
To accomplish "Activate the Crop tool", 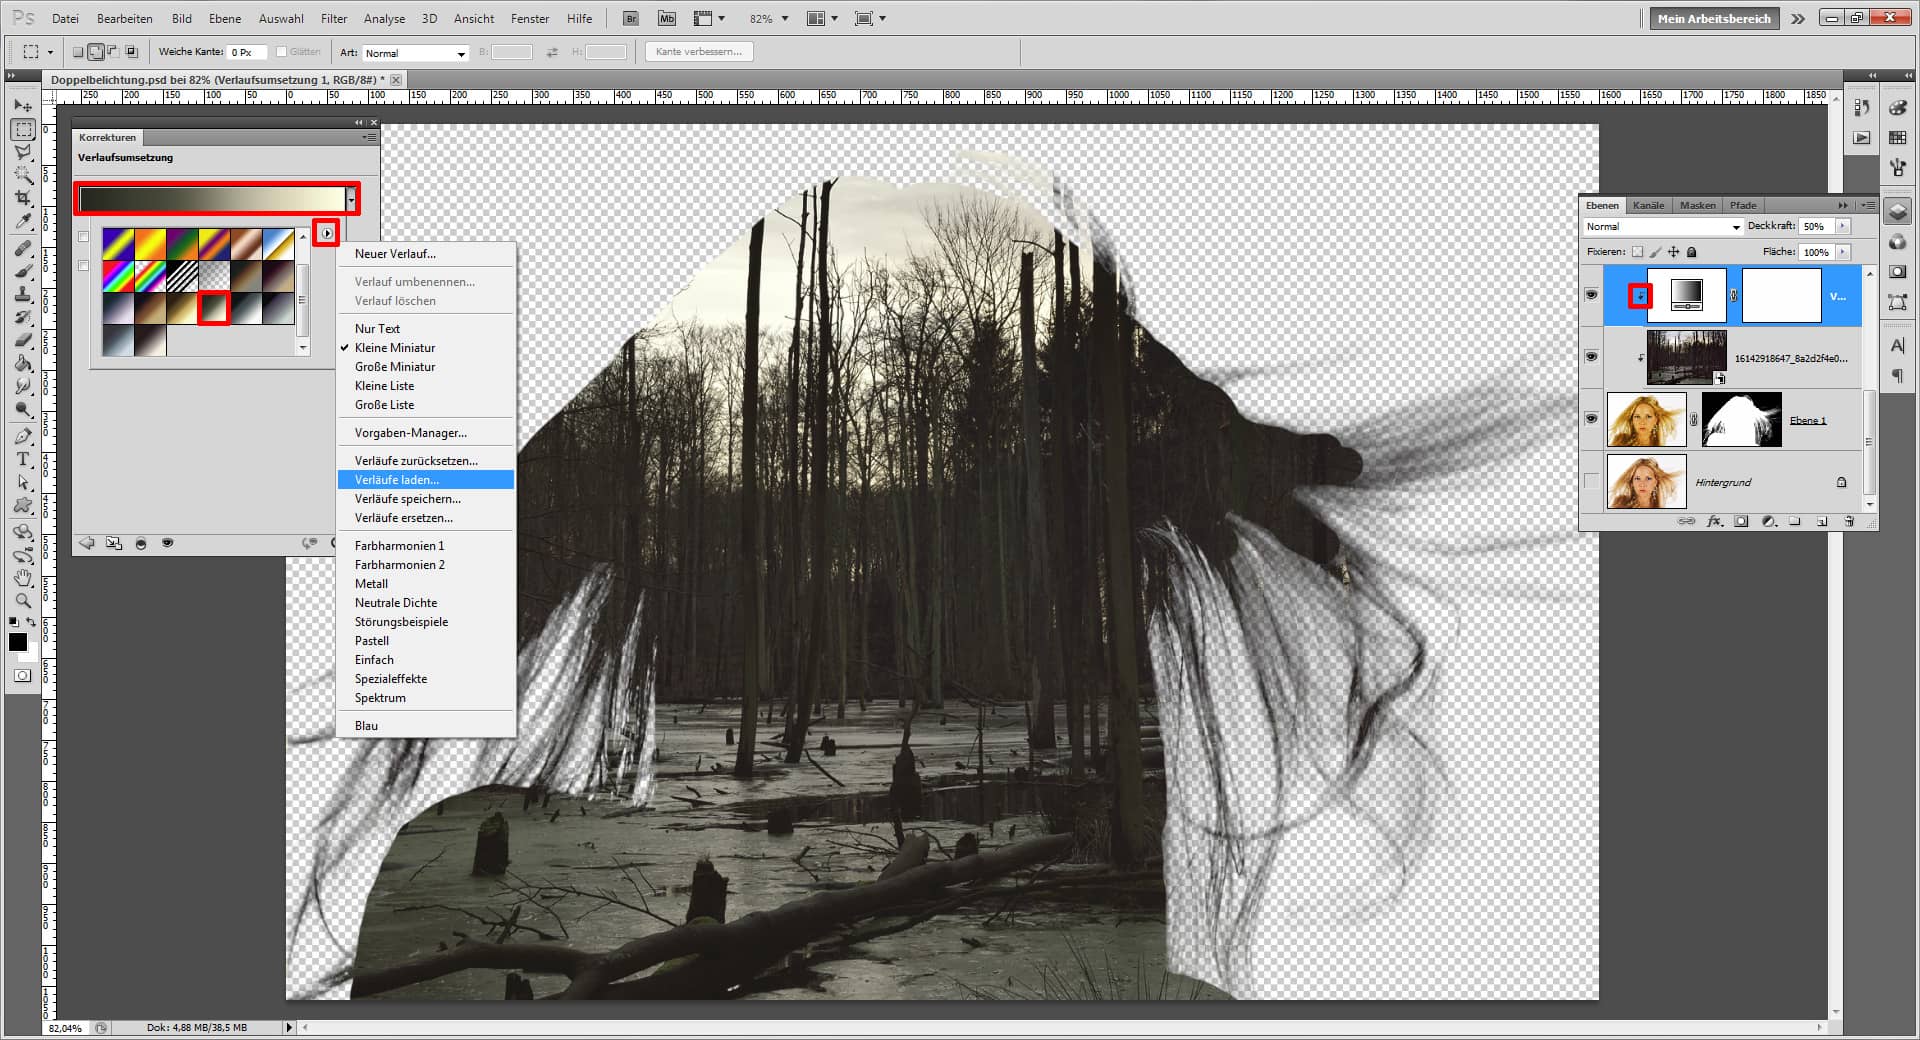I will pos(22,199).
